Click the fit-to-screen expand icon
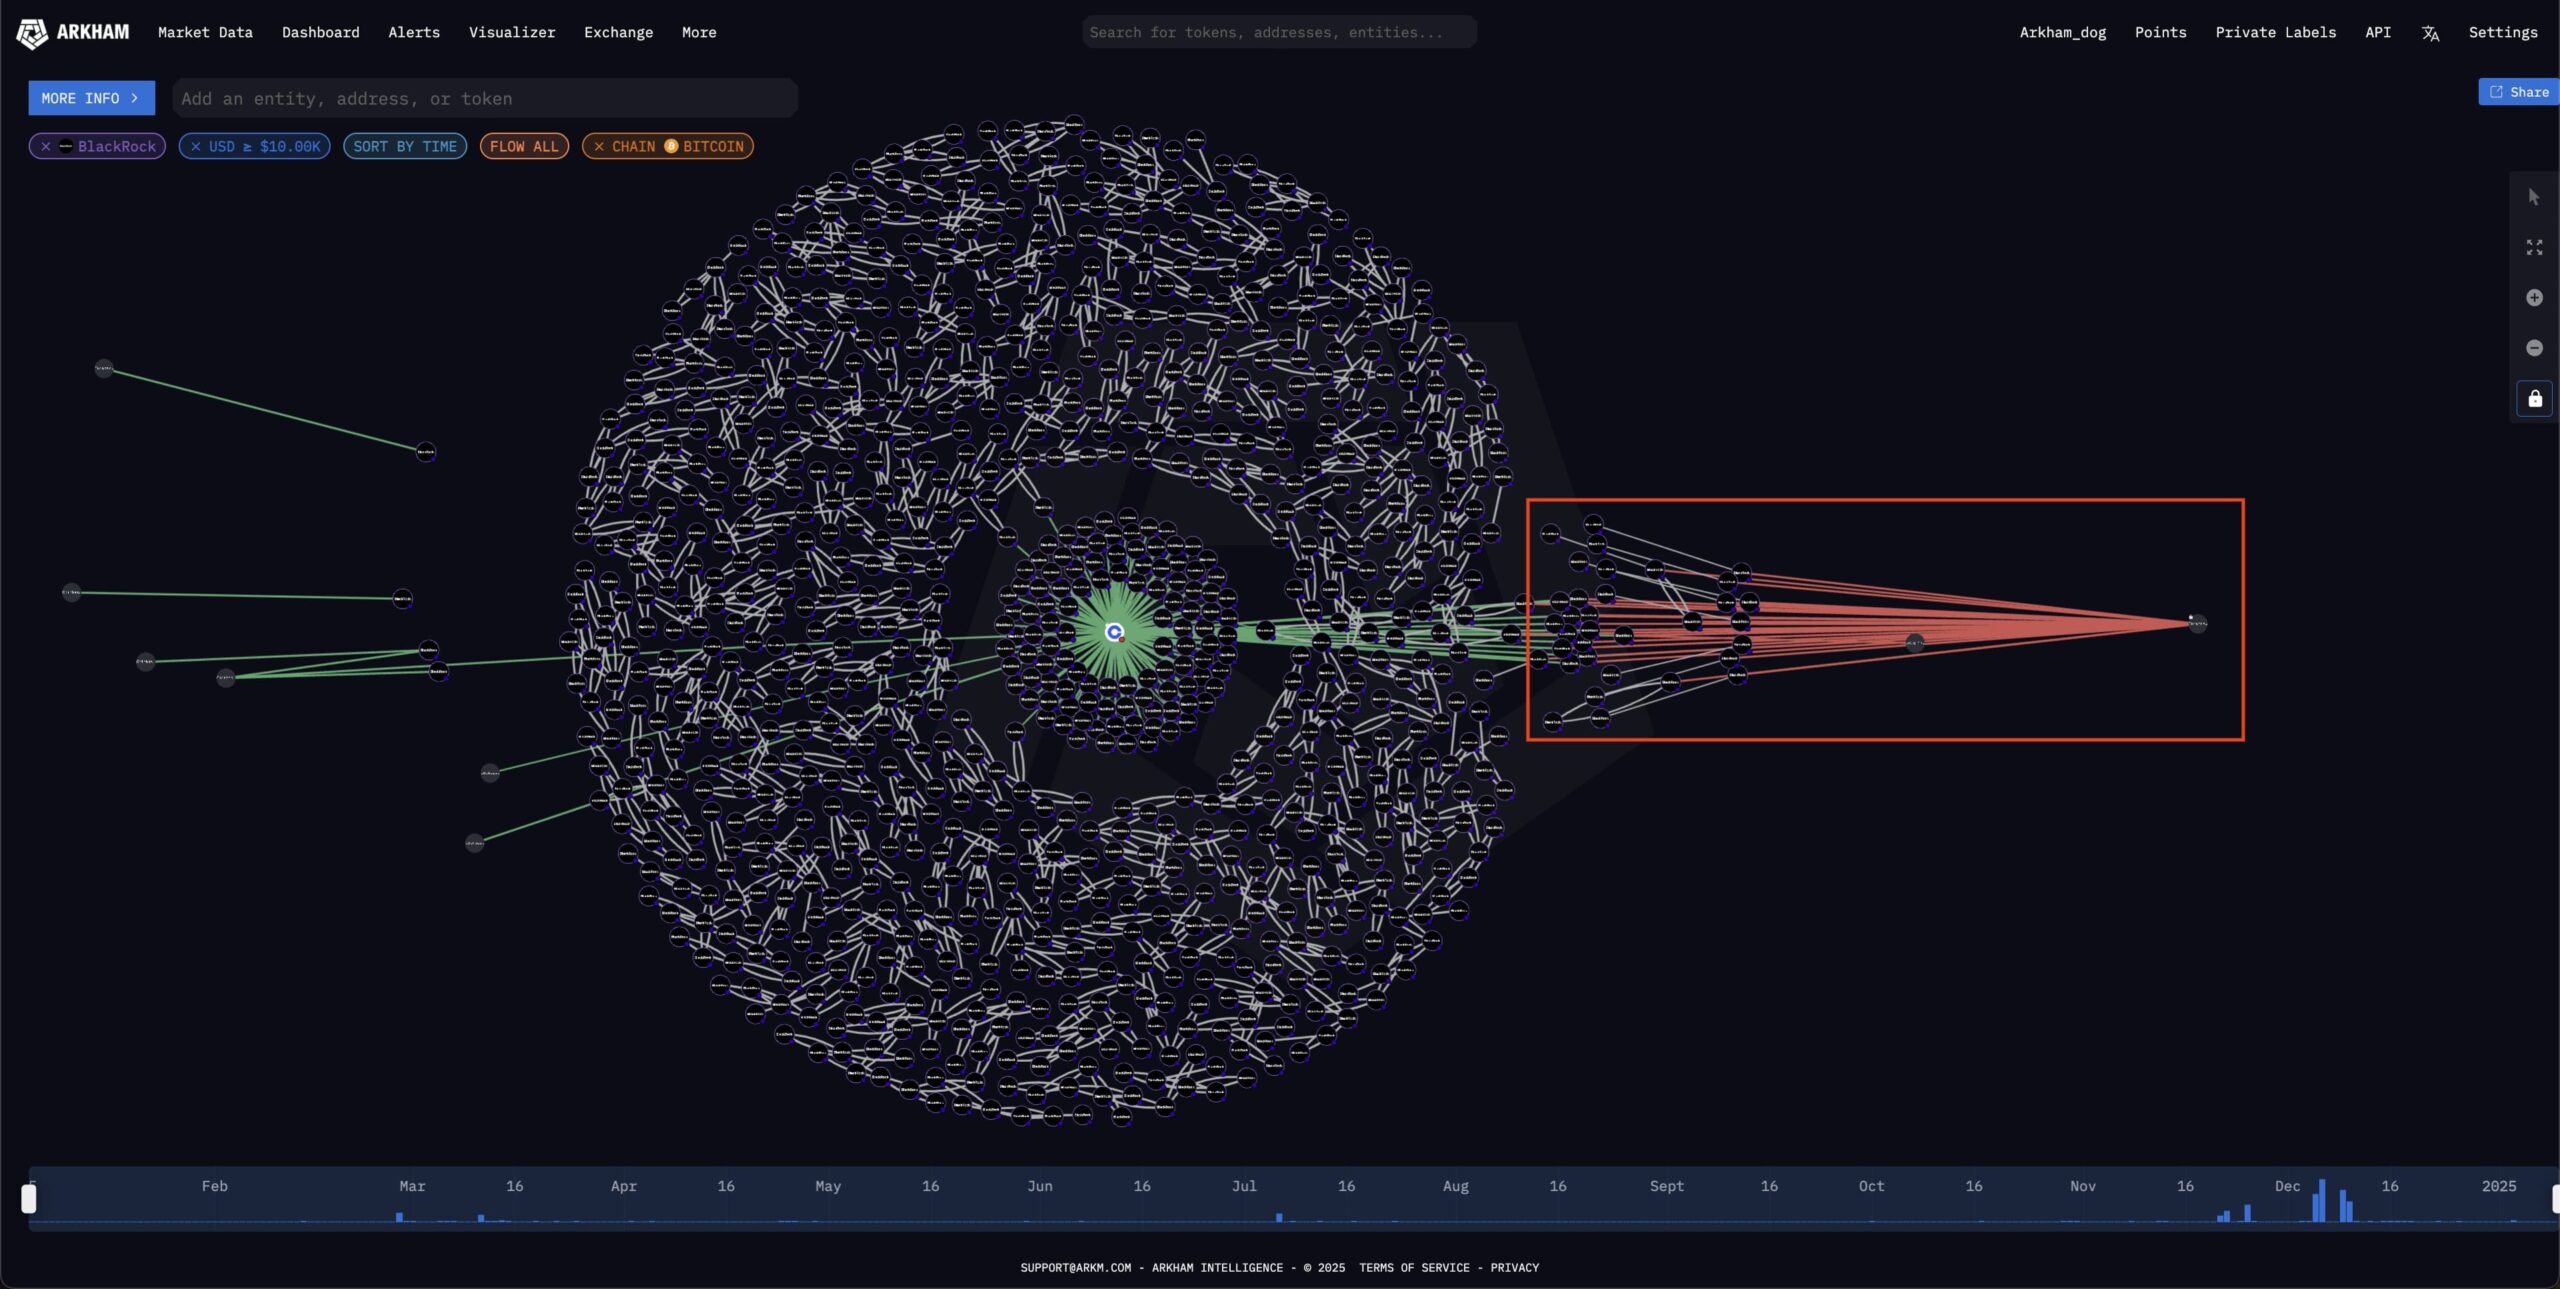The image size is (2560, 1289). (x=2533, y=247)
